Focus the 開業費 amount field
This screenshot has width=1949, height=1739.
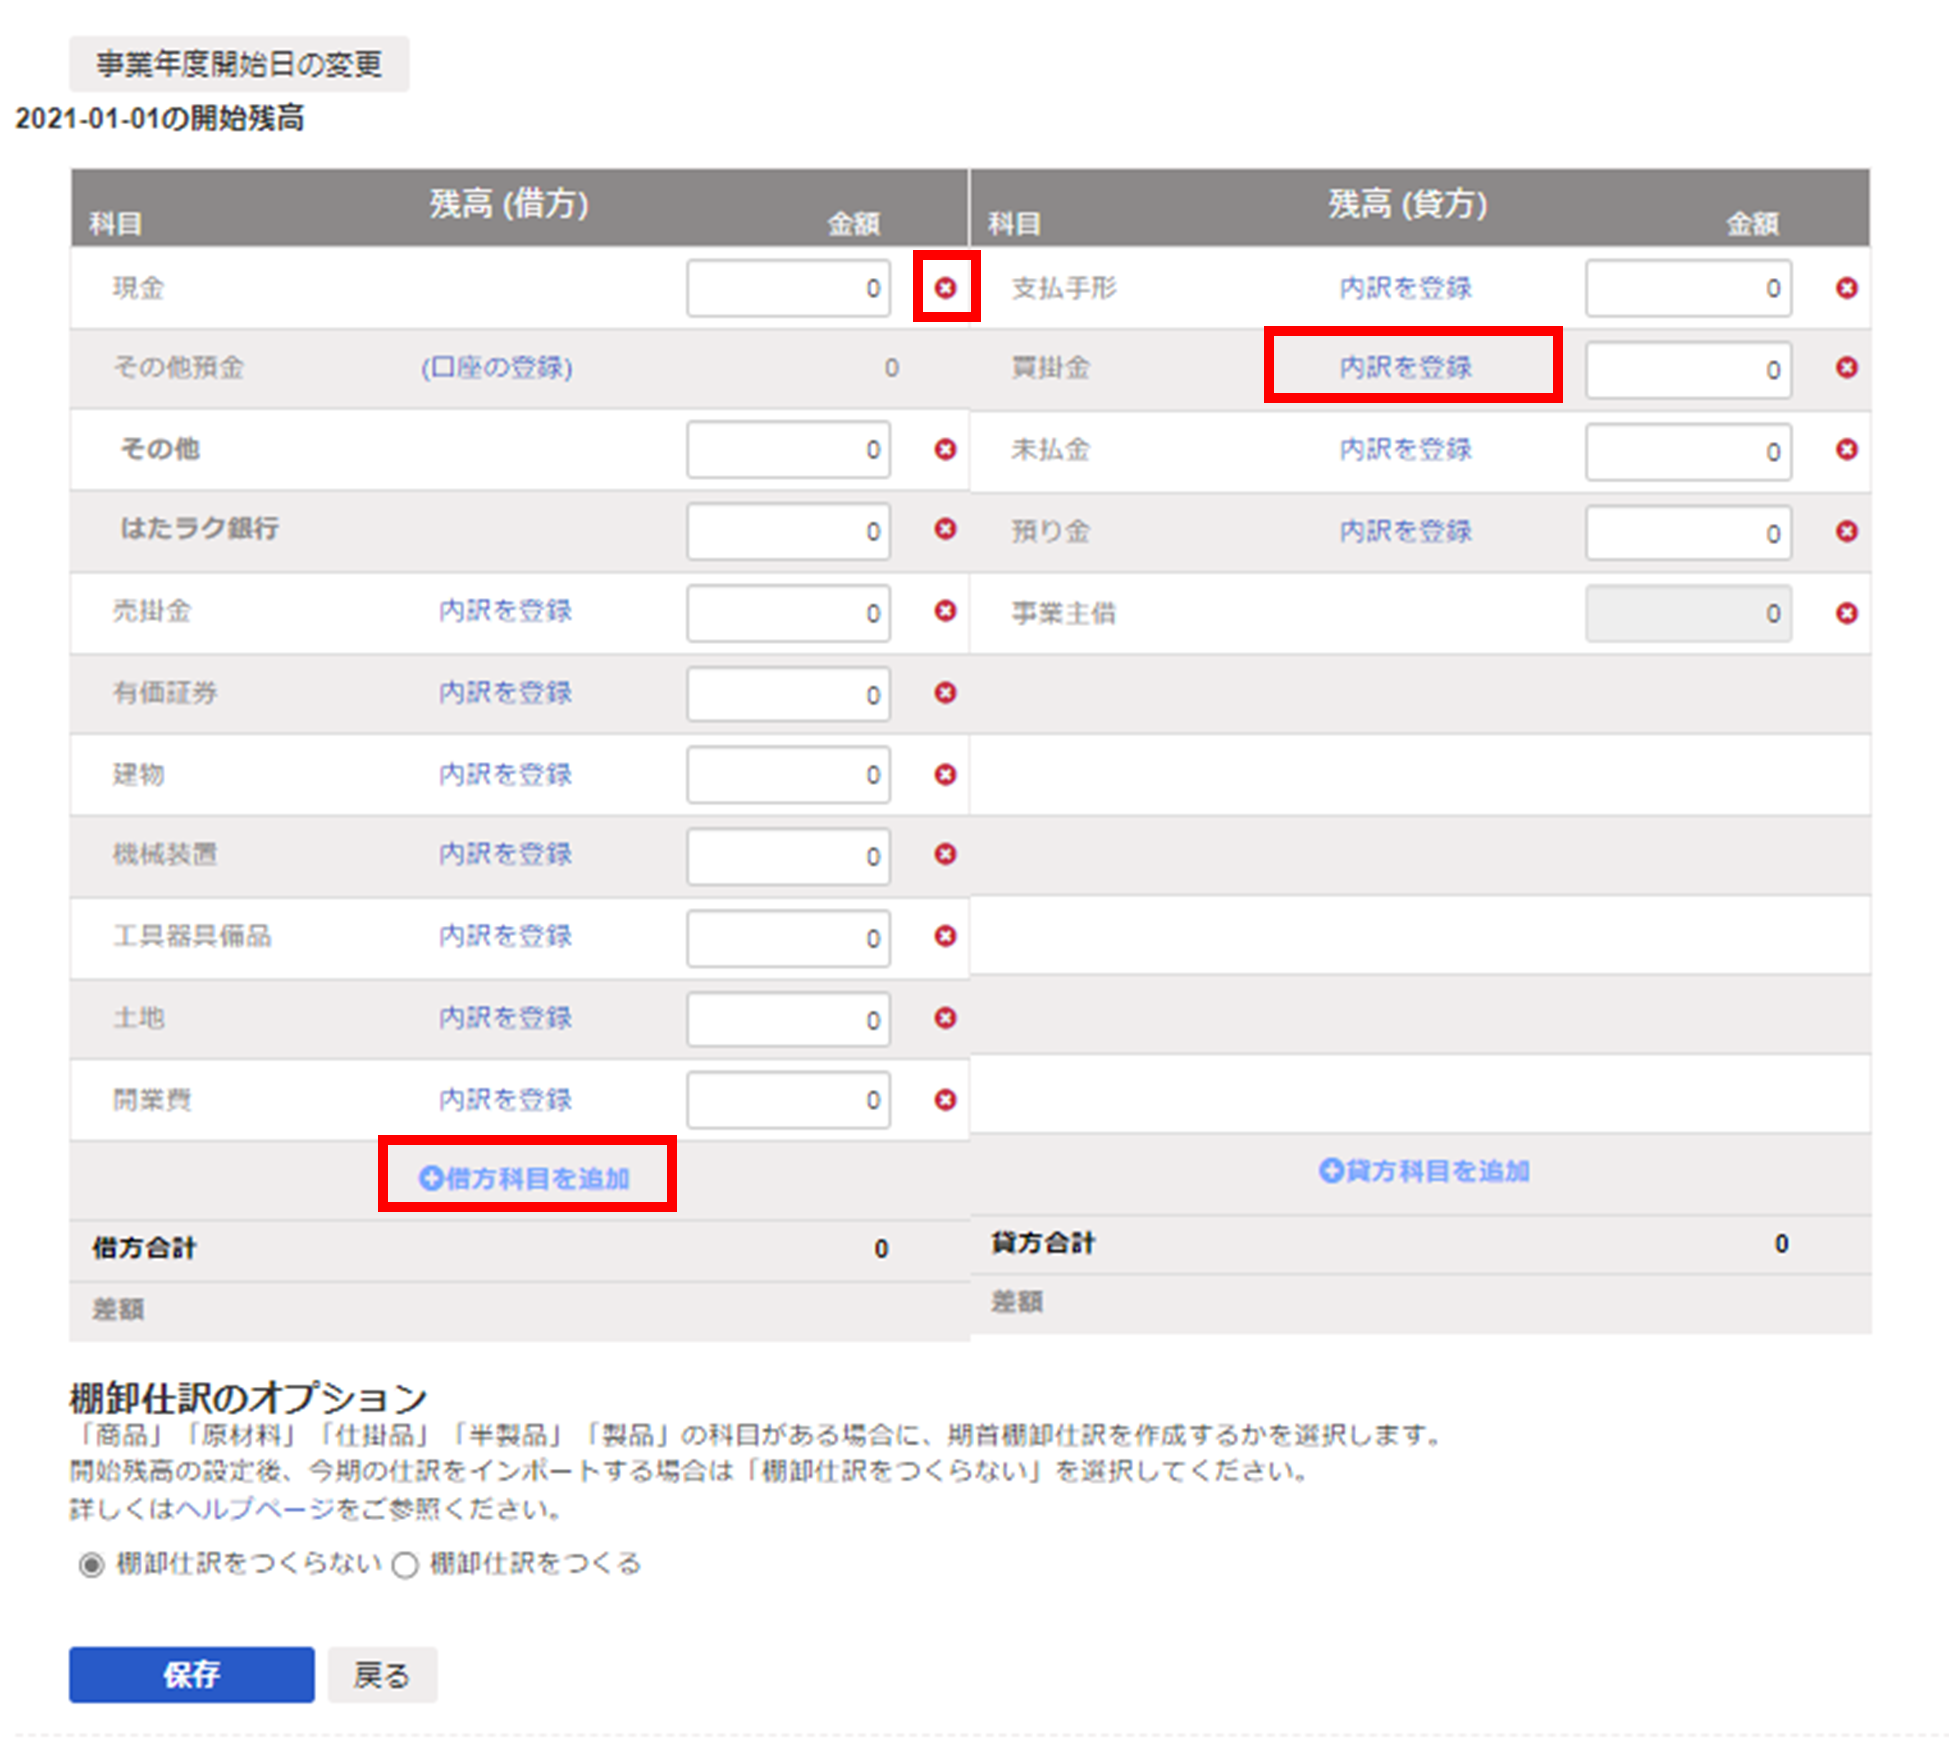[x=789, y=1100]
